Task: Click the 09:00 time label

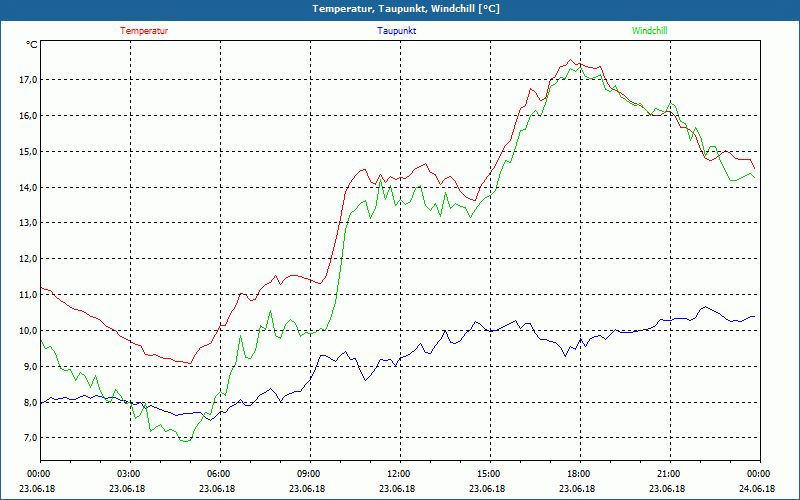Action: [x=310, y=474]
